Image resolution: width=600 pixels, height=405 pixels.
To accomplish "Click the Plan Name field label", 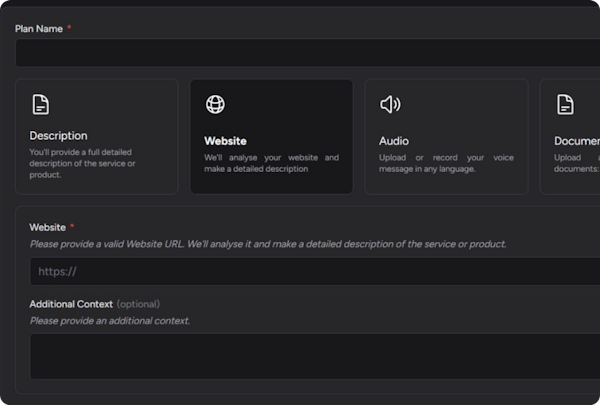I will tap(39, 29).
